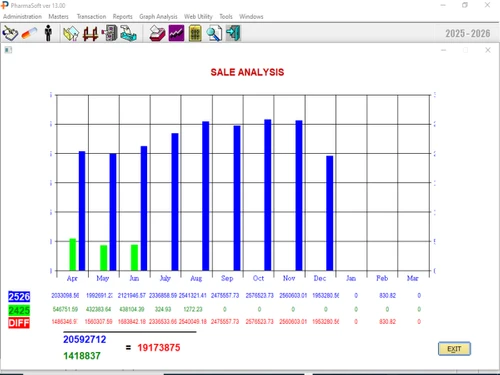Open the purple line graph toolbar icon

point(176,33)
